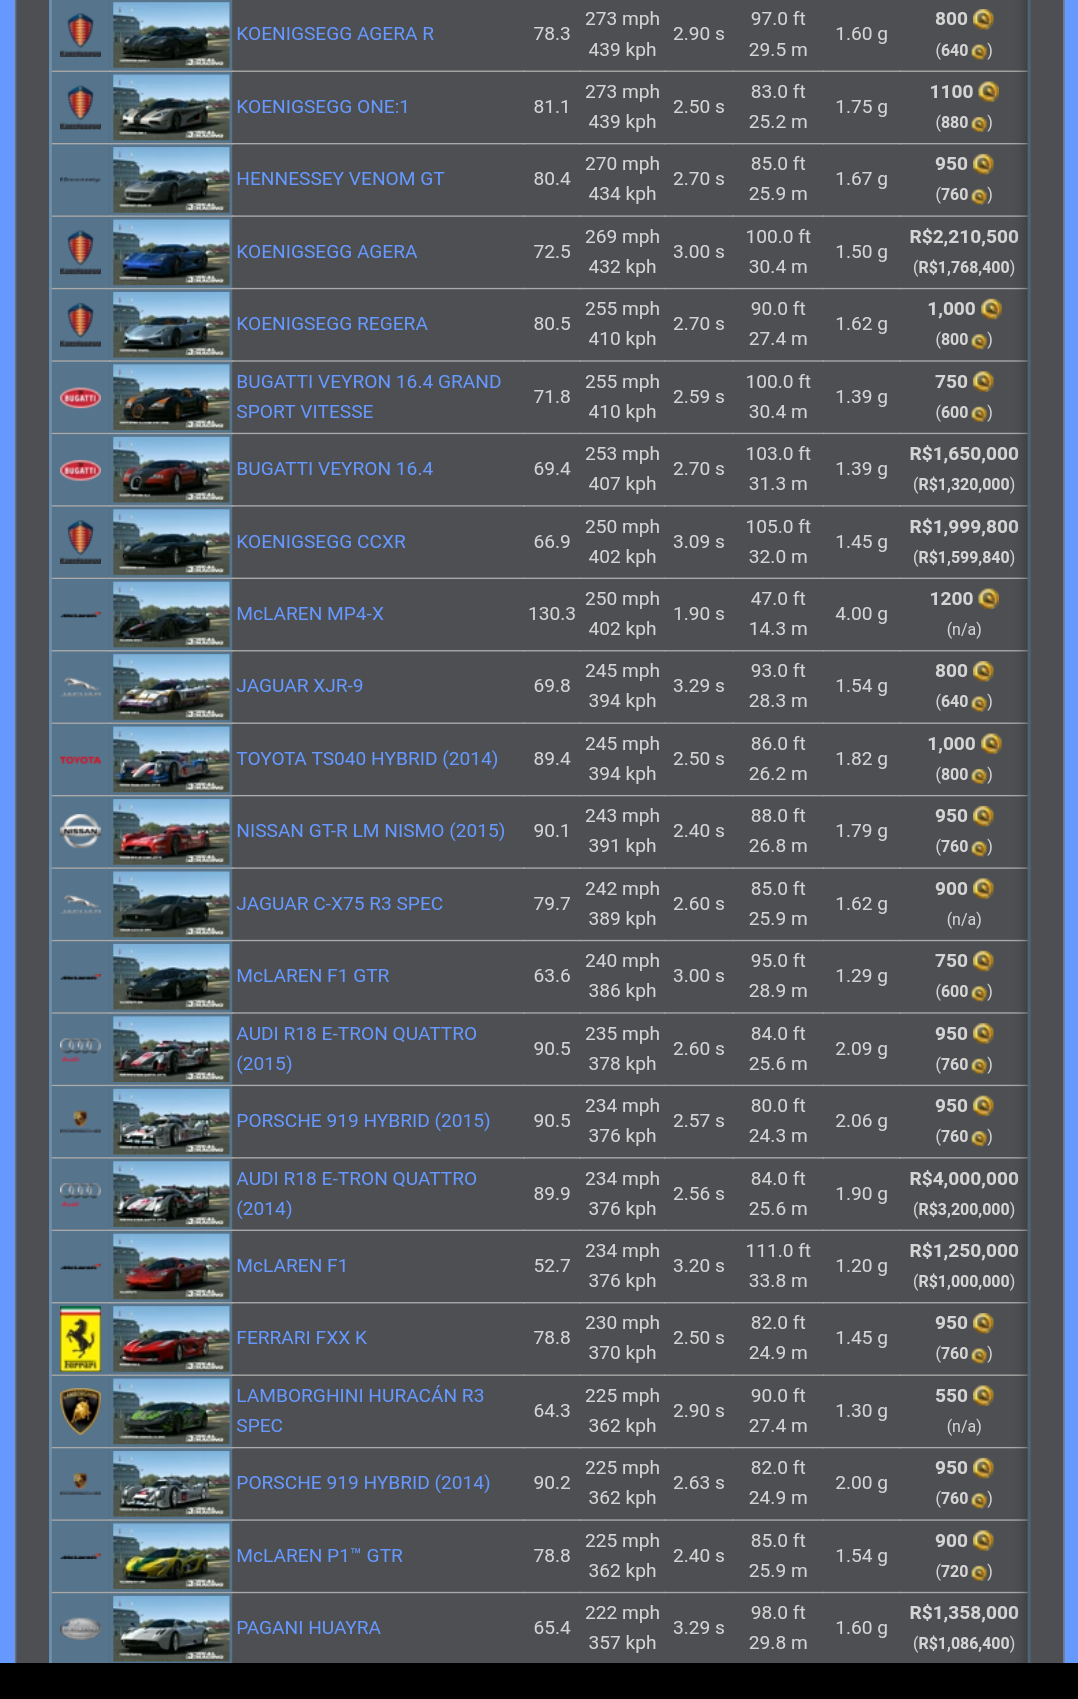Select R$1,358,000 price in Pagani Huayra row

point(964,1613)
